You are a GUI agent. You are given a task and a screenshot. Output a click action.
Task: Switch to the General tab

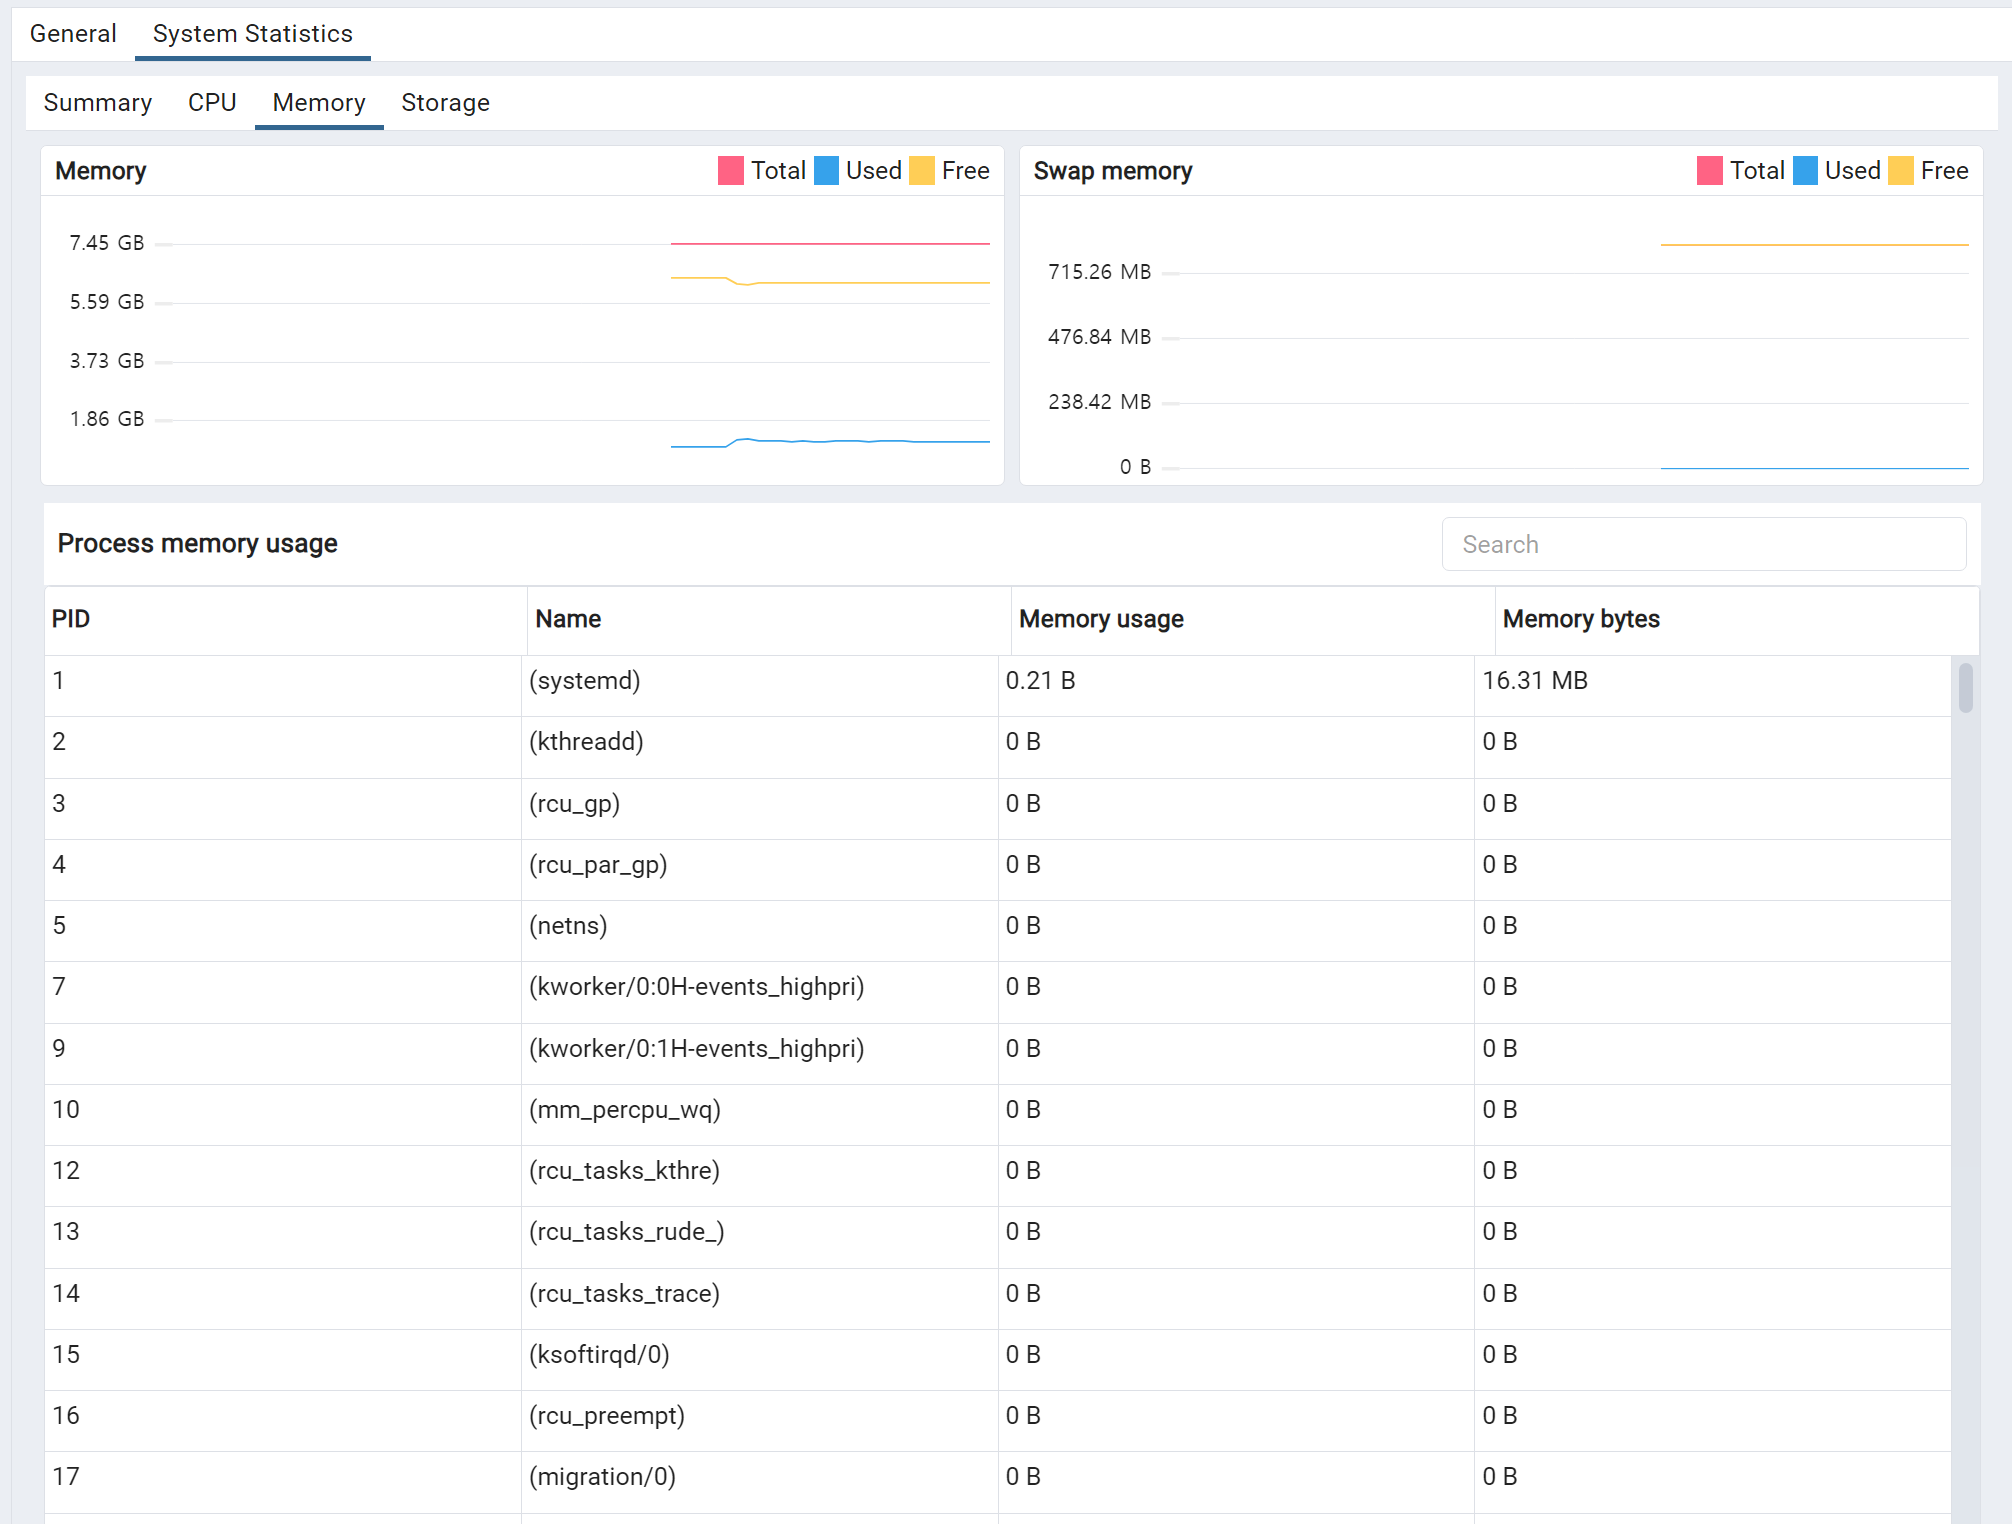[x=73, y=34]
